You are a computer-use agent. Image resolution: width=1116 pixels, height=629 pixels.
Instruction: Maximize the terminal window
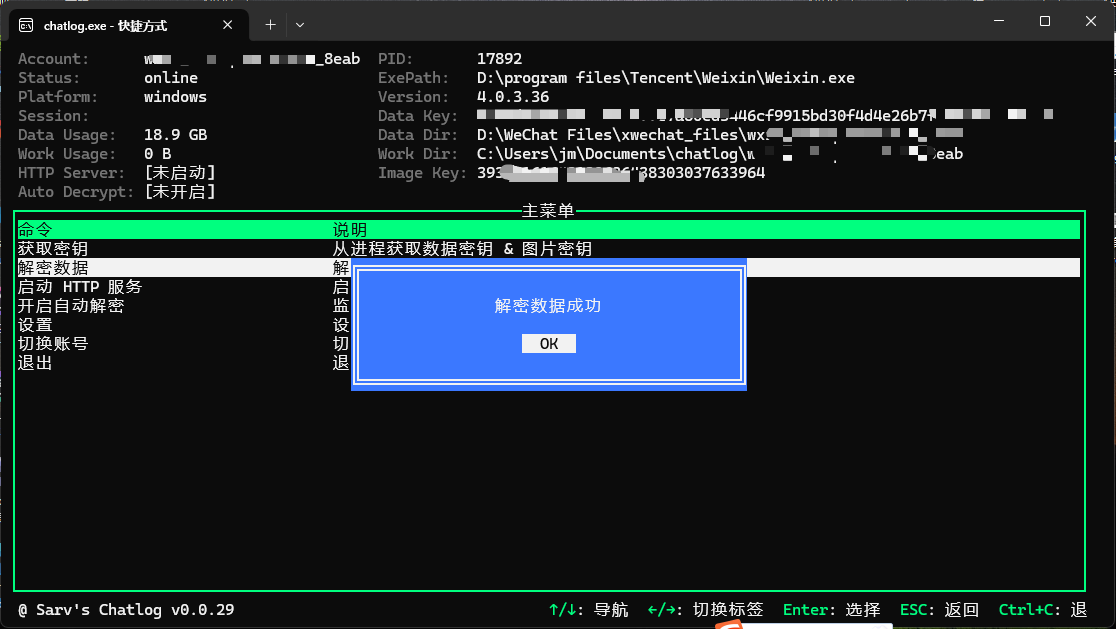coord(1045,21)
